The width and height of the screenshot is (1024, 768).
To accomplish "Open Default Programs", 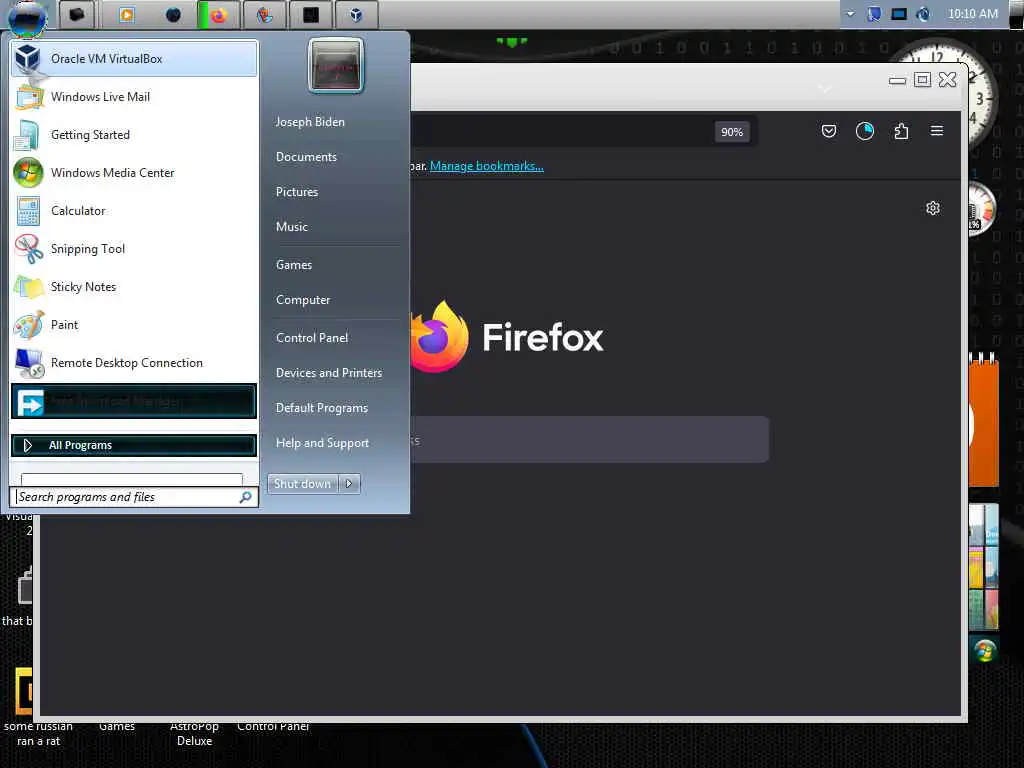I will point(322,408).
